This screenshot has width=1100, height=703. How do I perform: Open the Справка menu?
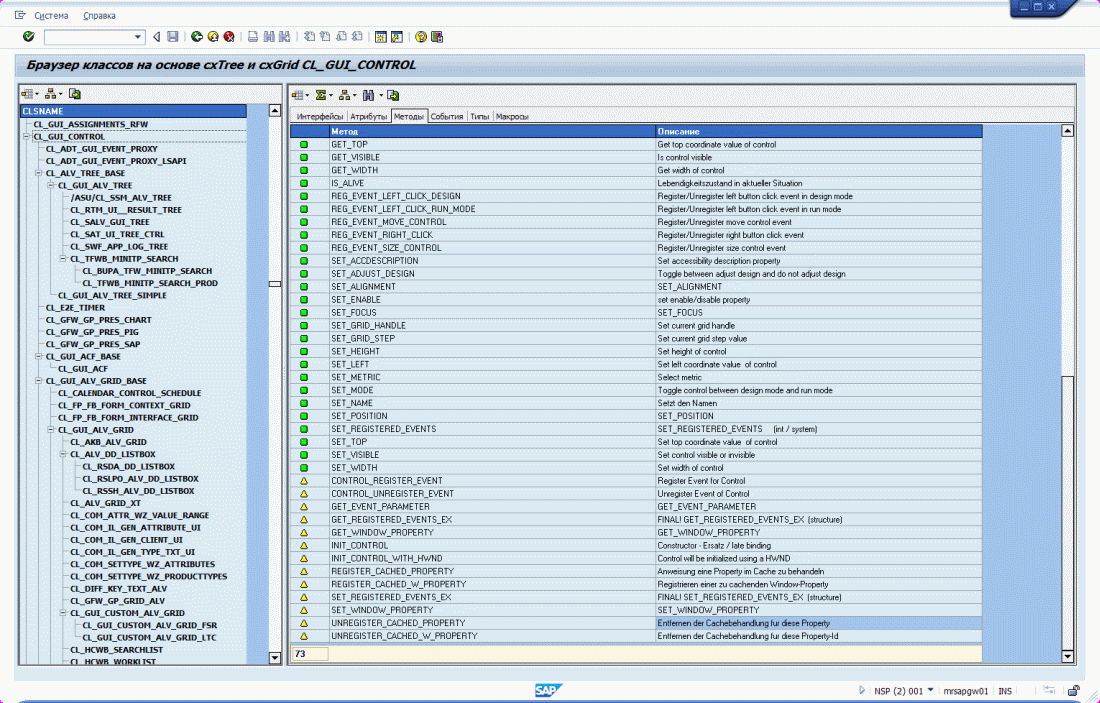(100, 15)
